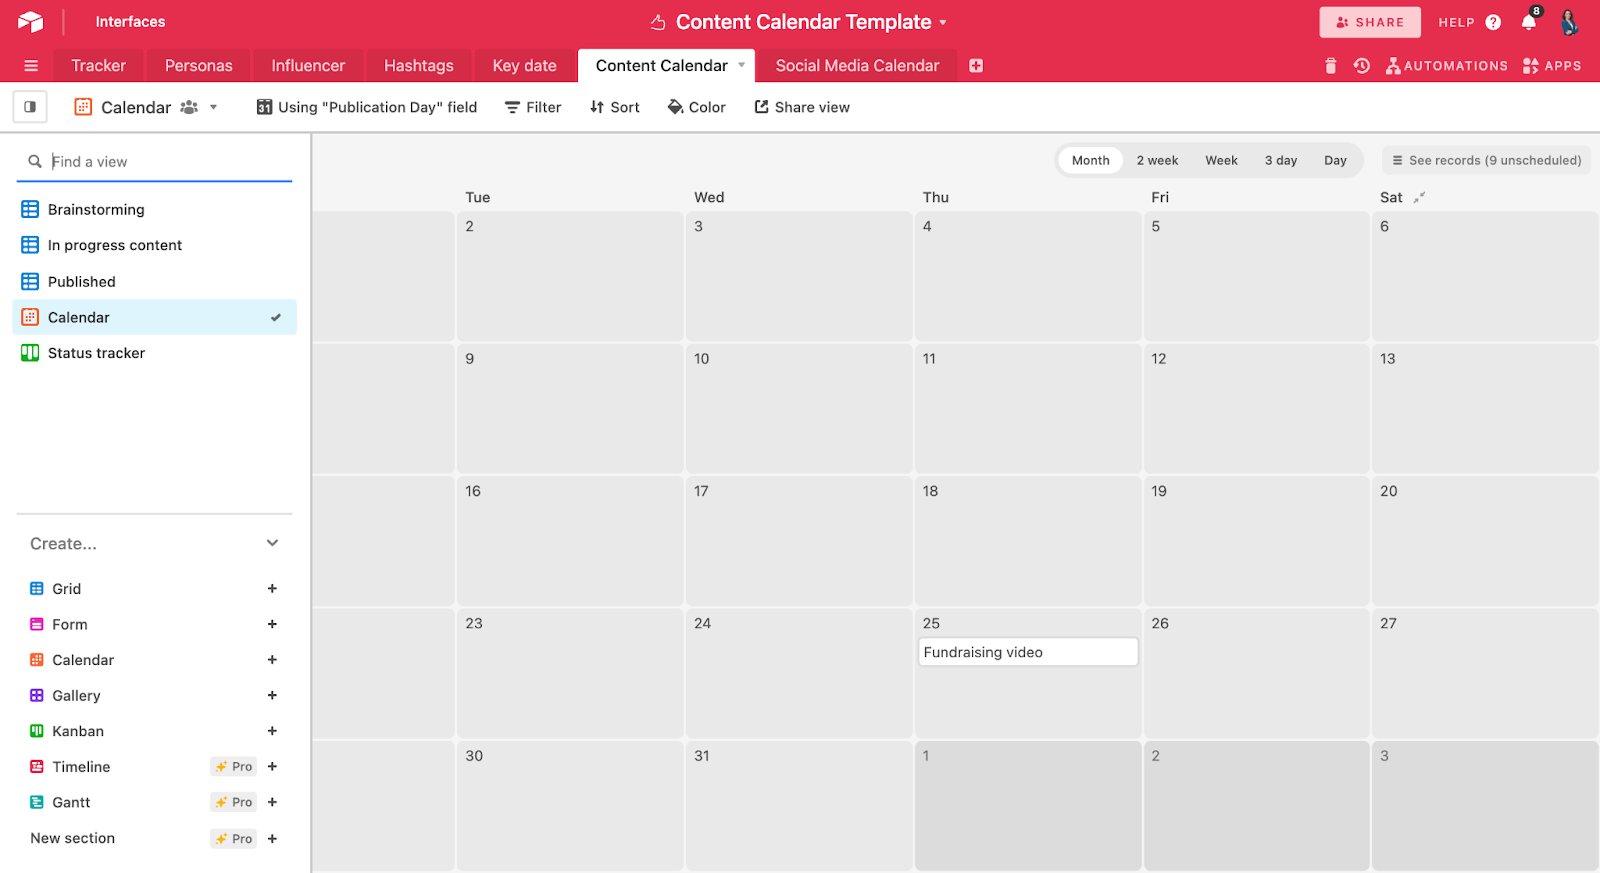Focus the Find a view search field

click(155, 162)
